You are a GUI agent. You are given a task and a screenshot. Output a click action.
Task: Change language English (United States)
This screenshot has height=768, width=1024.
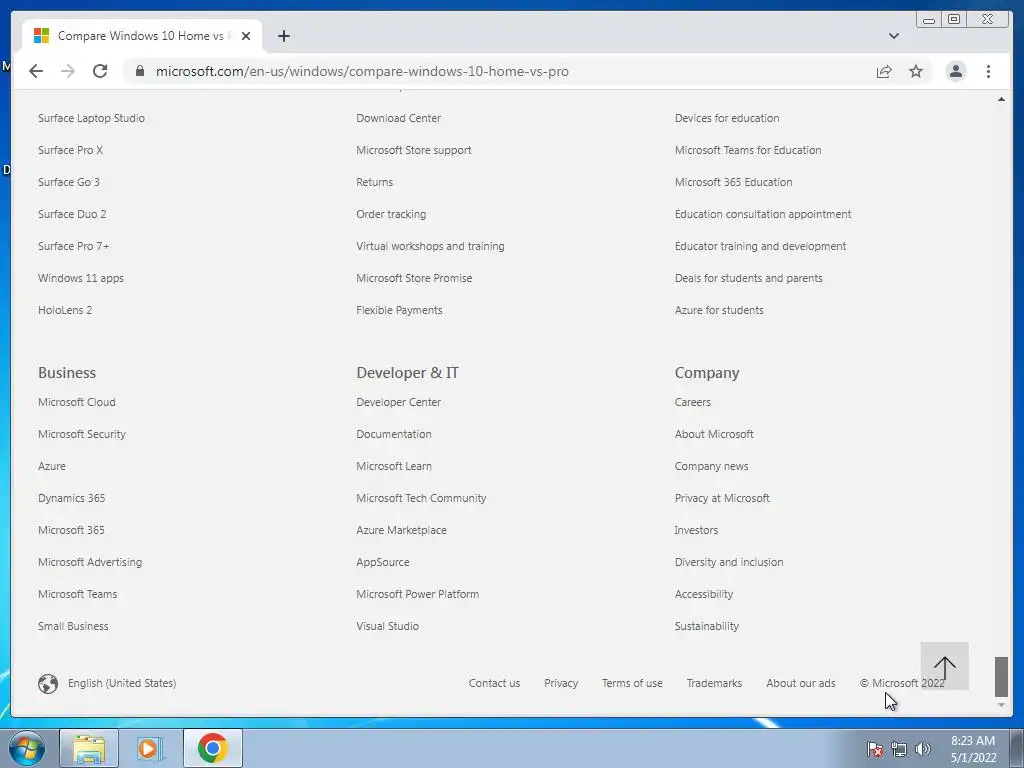pos(122,683)
